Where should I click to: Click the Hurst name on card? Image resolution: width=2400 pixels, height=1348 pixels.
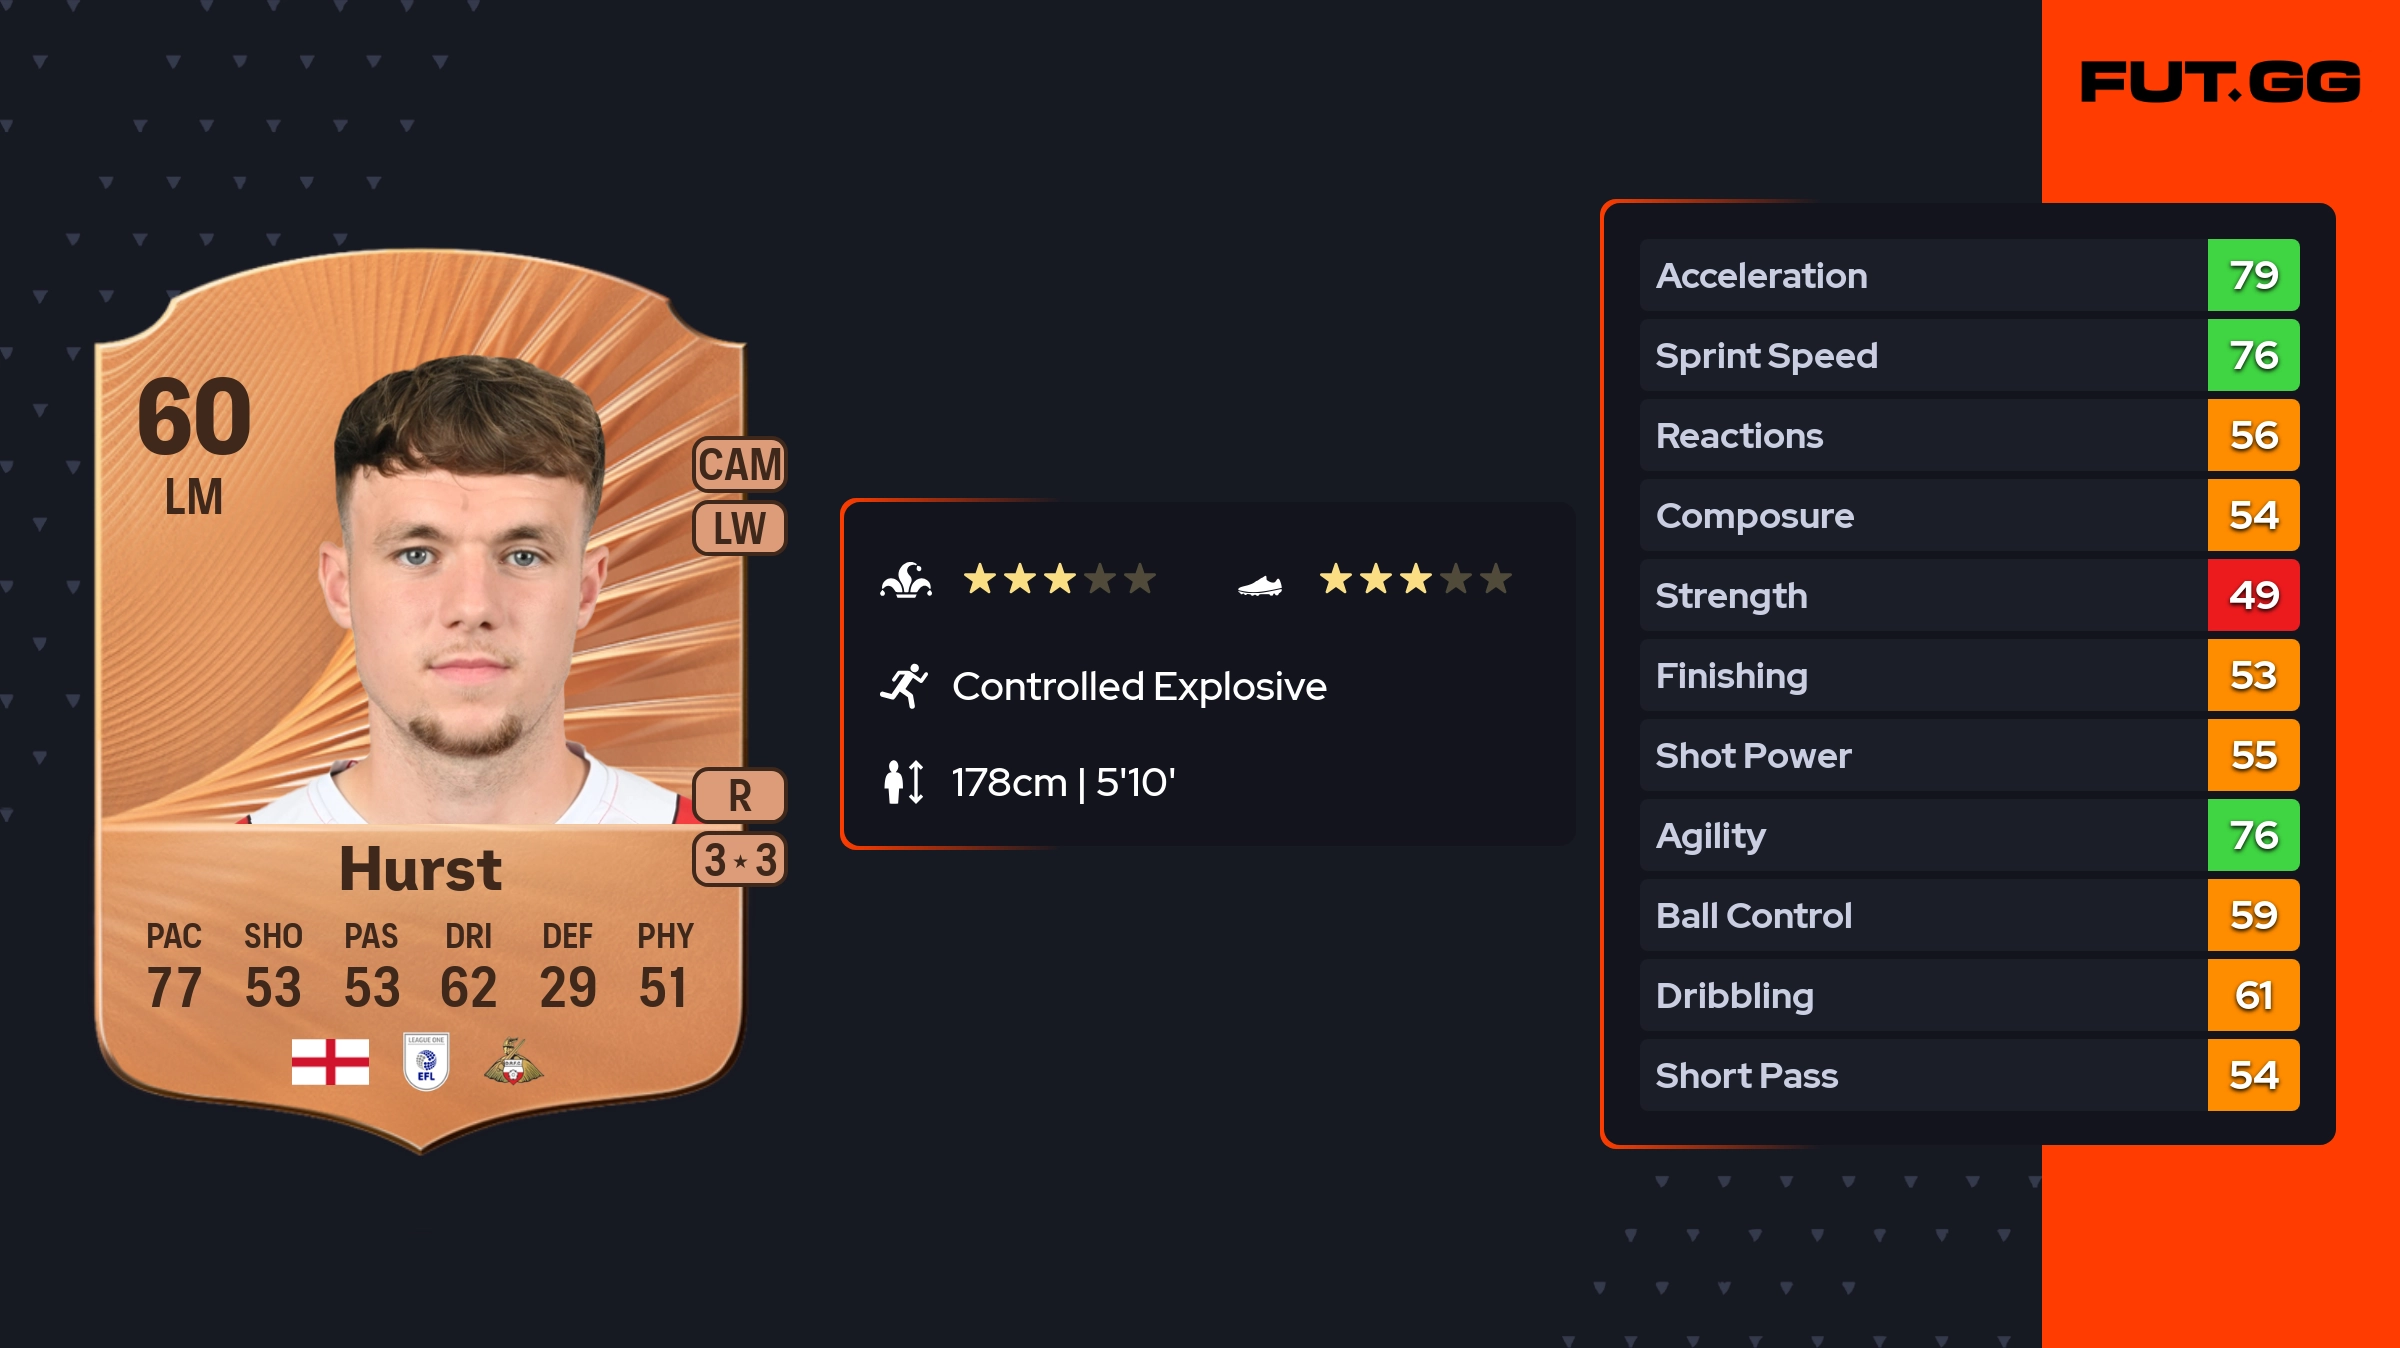point(420,868)
